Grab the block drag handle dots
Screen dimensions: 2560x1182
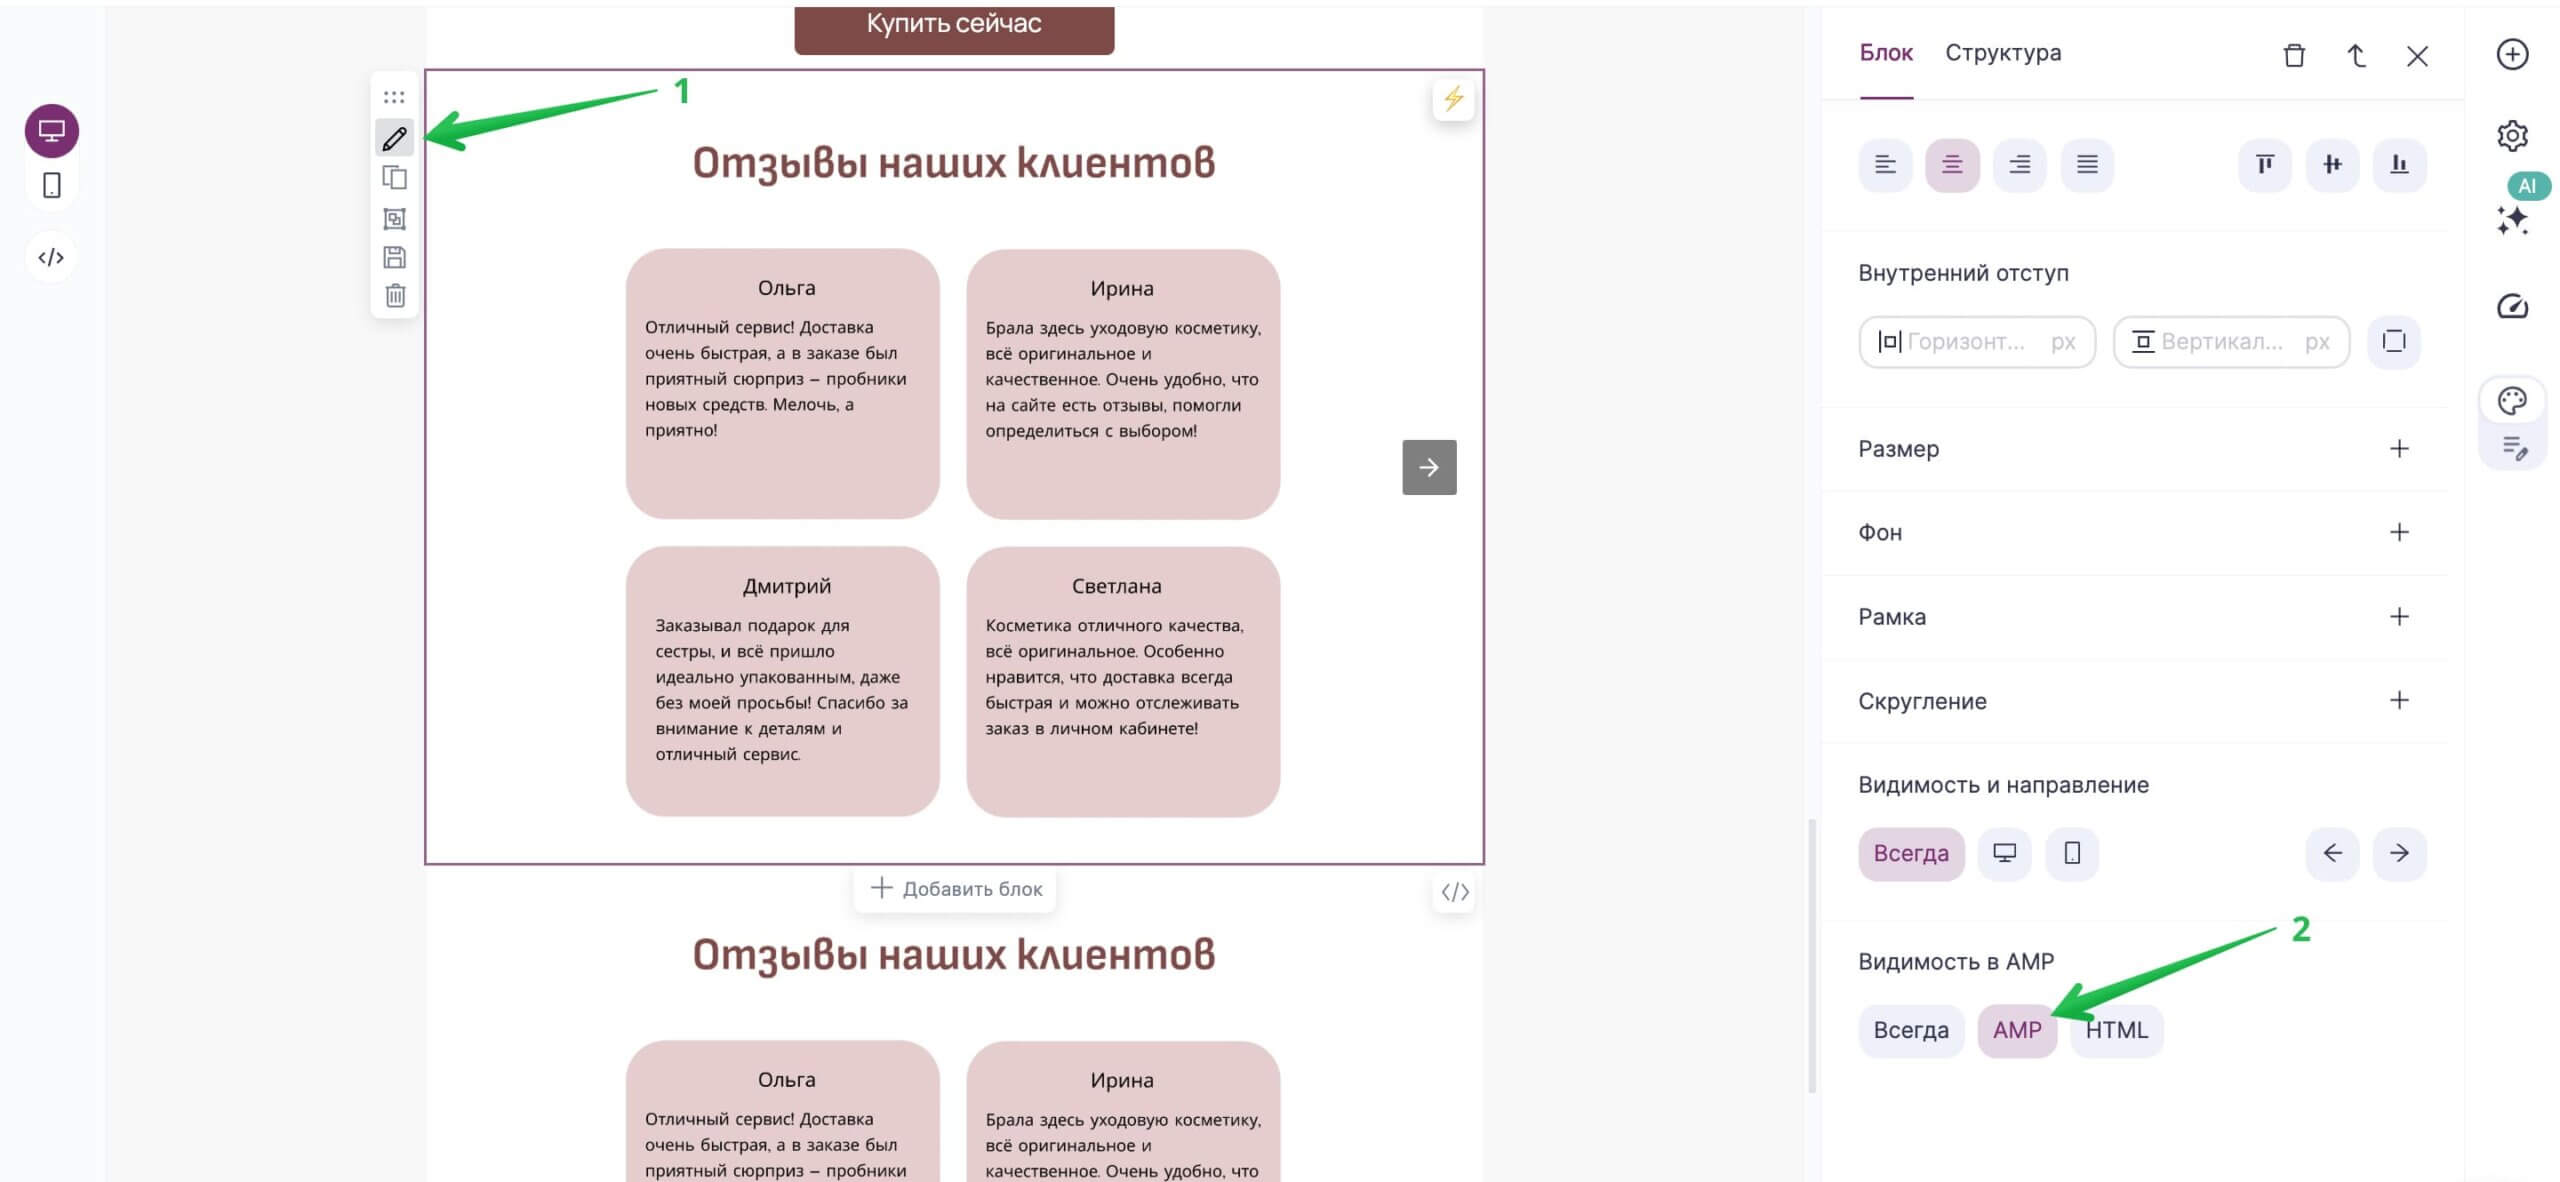point(394,97)
